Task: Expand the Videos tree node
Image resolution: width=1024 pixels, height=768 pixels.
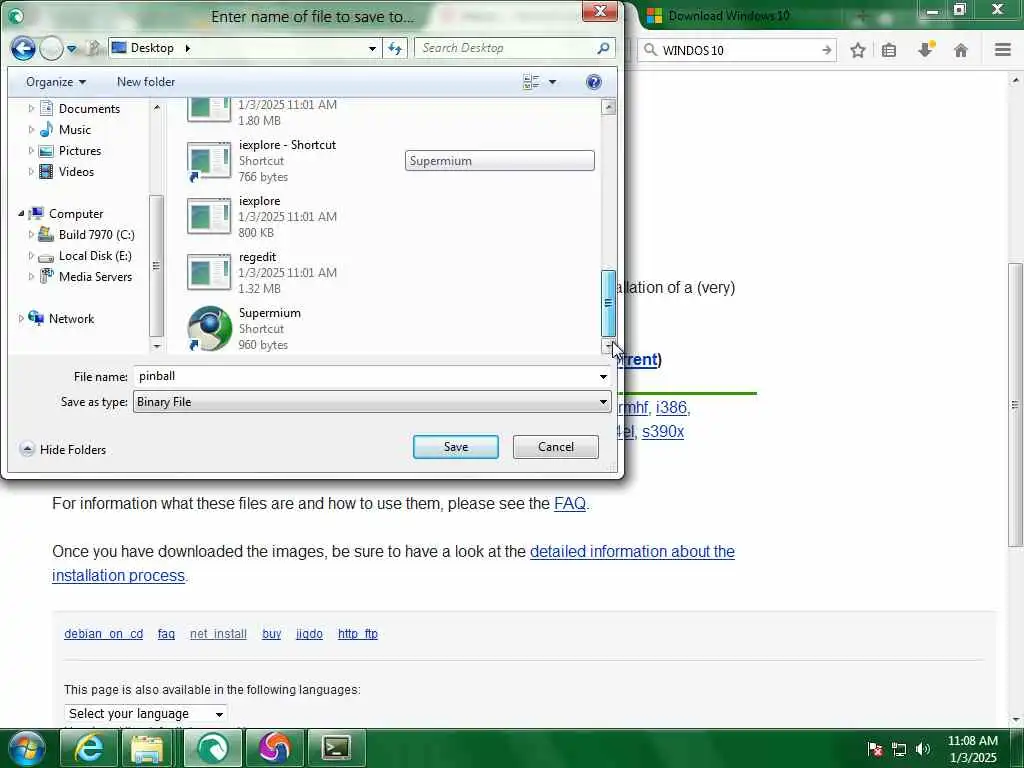Action: [31, 172]
